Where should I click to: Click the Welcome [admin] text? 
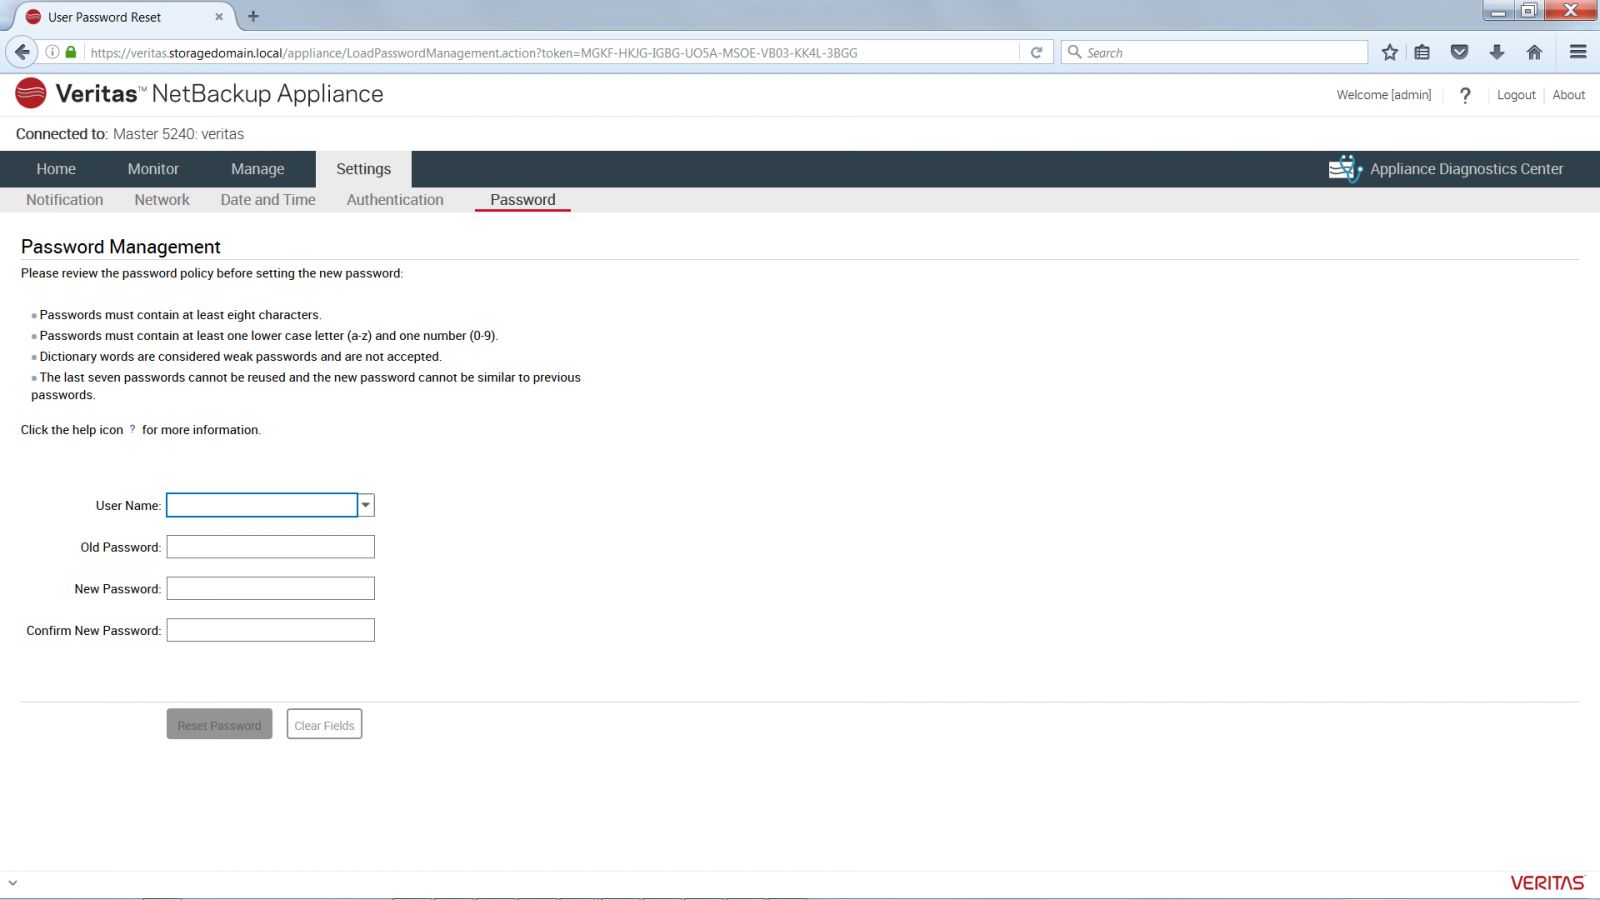1384,95
